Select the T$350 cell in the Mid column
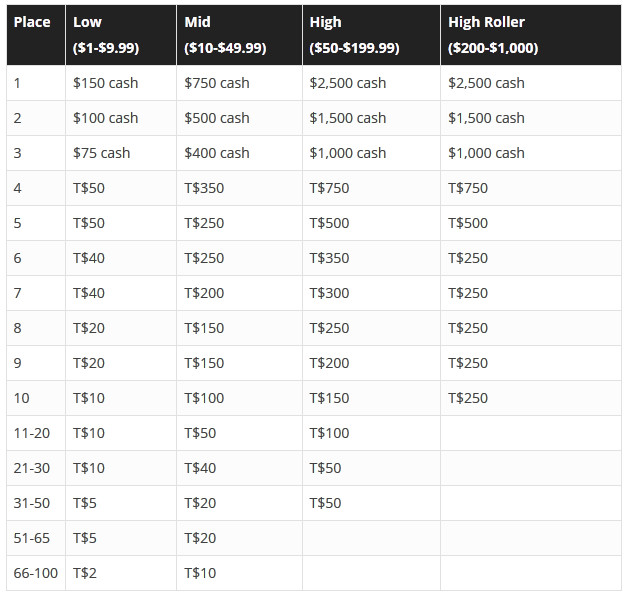The image size is (635, 598). coord(239,188)
